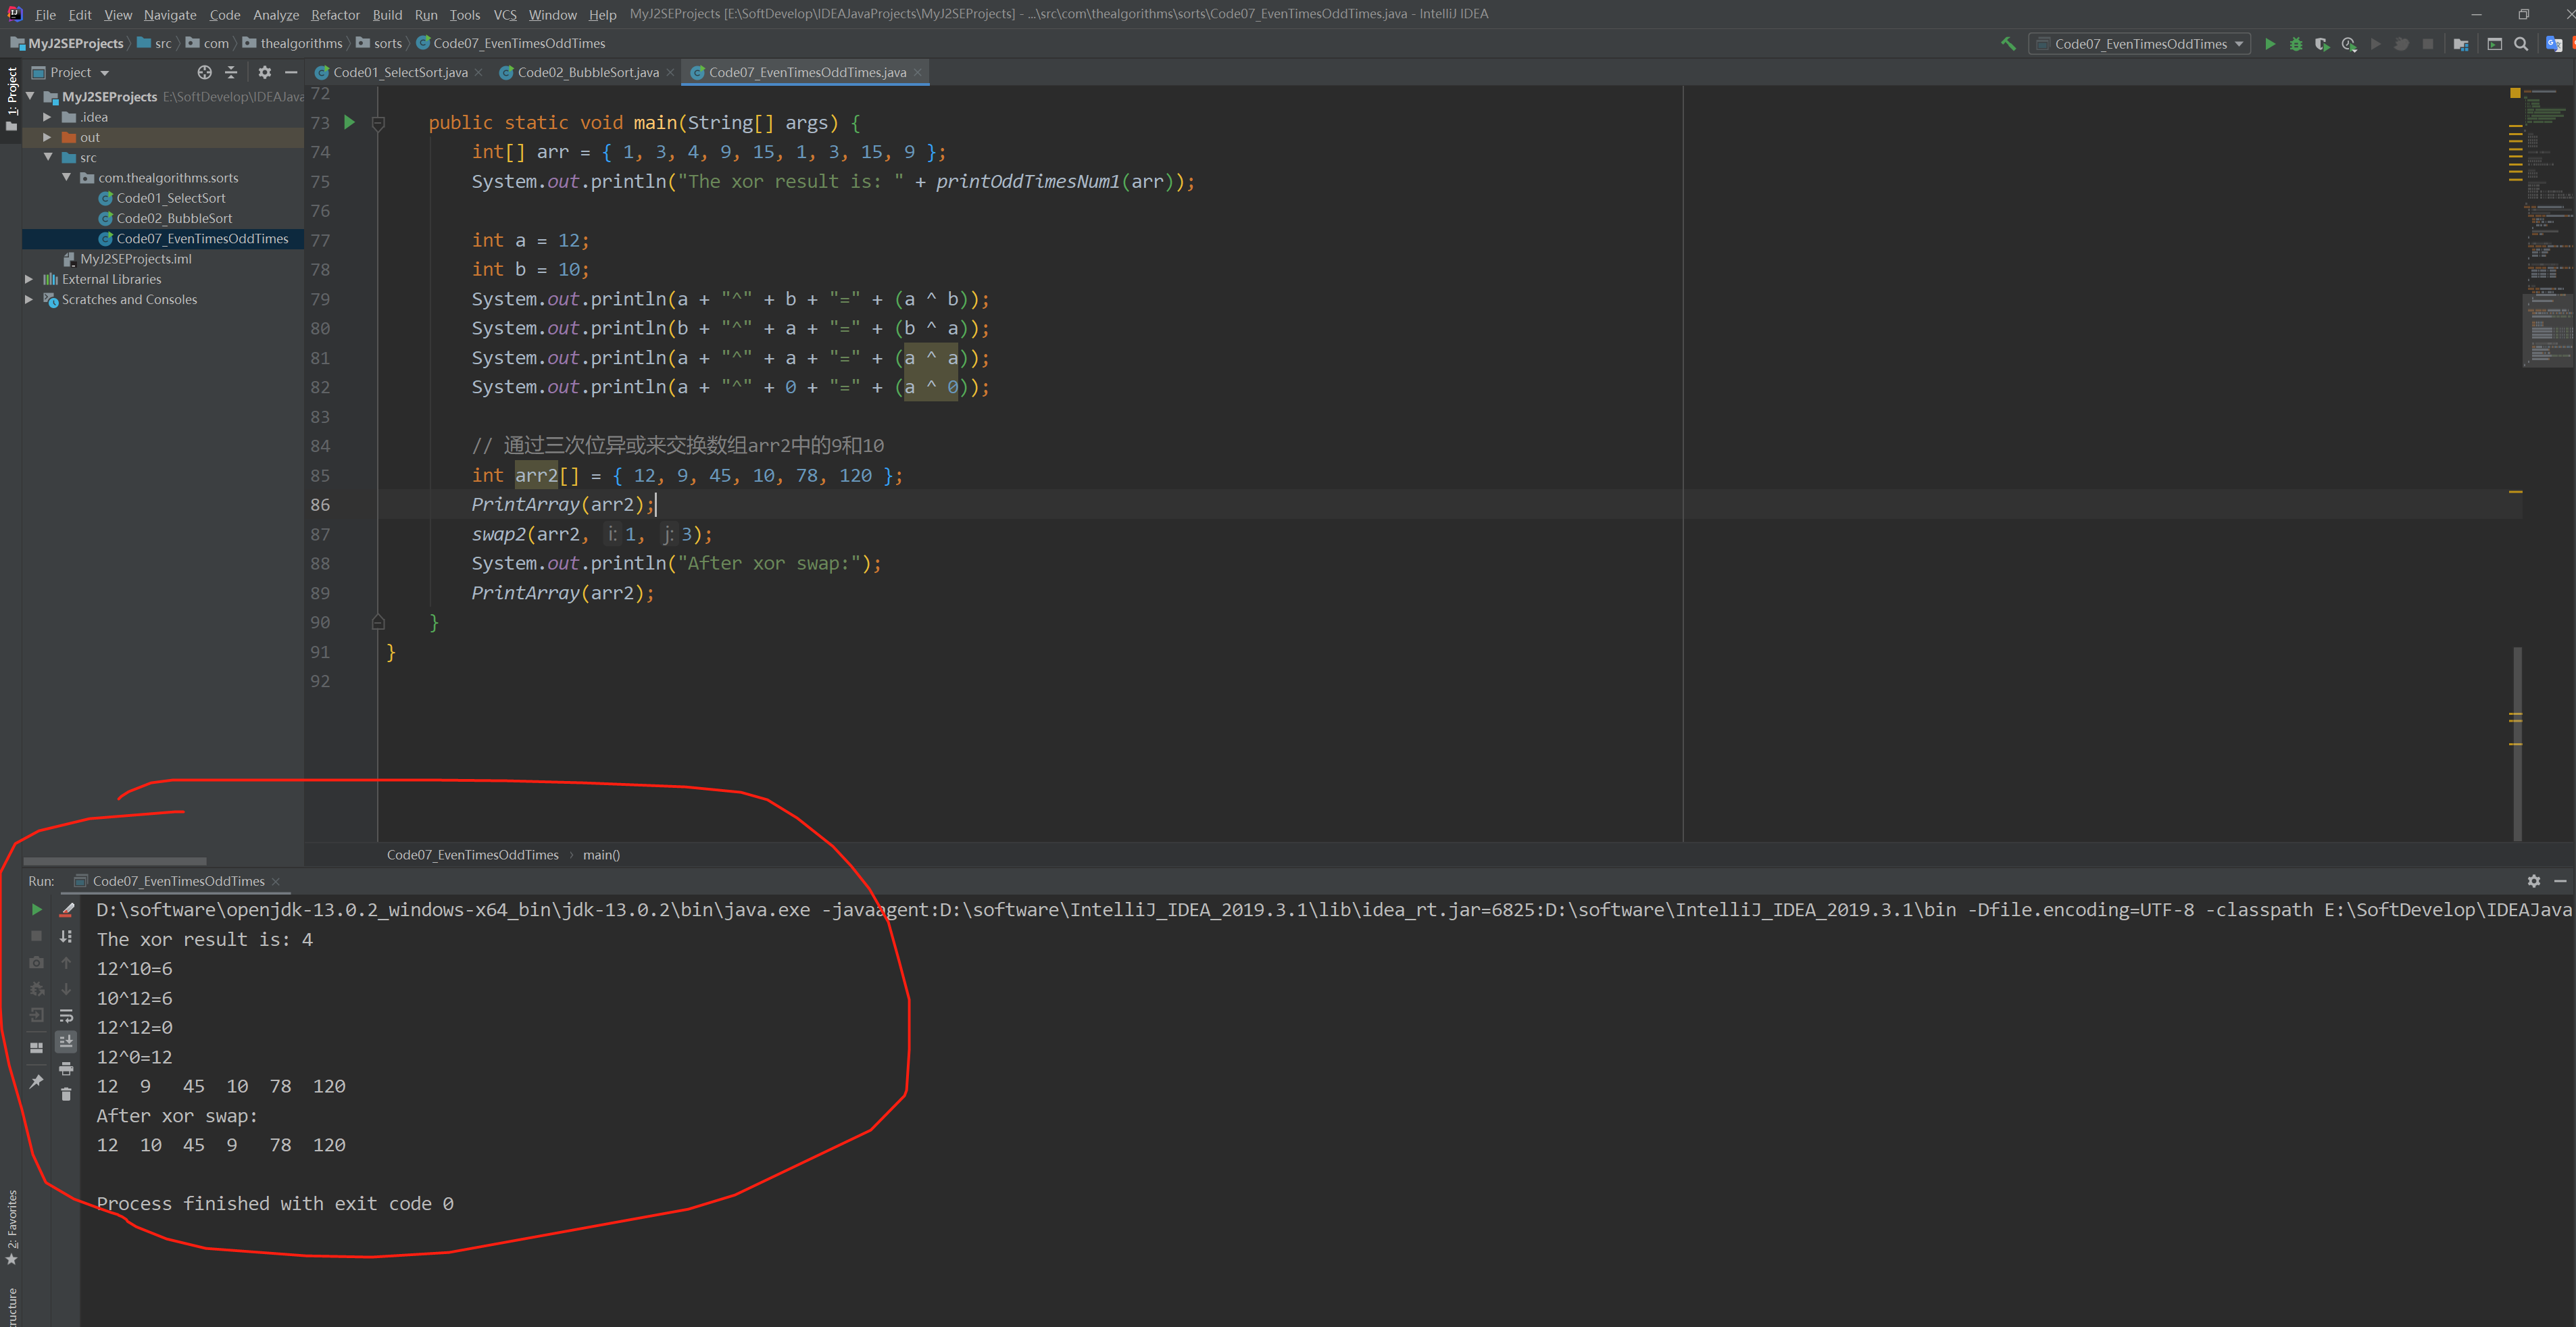Open the Refactor menu
2576x1327 pixels.
click(335, 14)
